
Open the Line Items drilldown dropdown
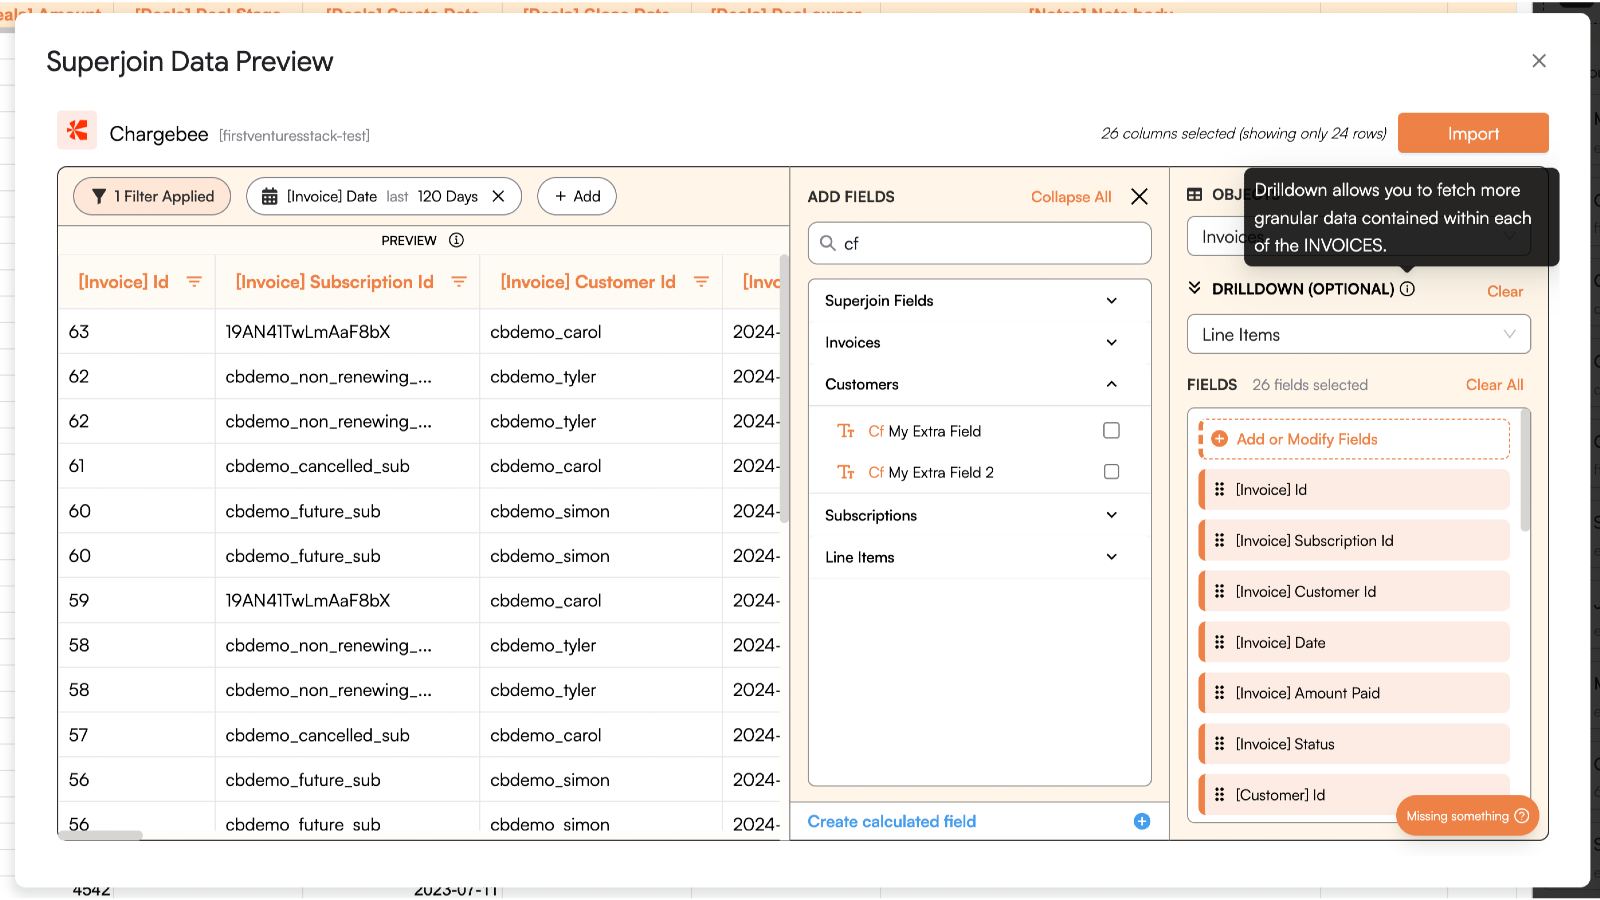(x=1358, y=335)
